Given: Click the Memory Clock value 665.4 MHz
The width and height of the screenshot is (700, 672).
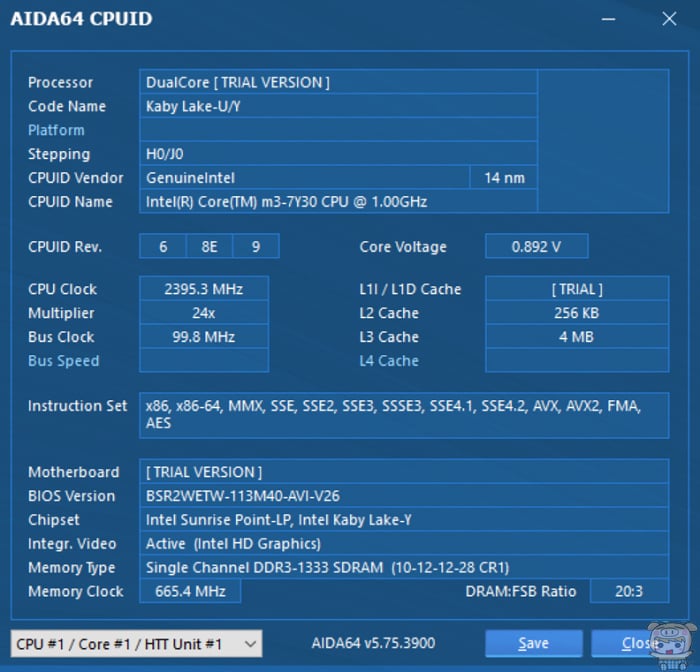Looking at the screenshot, I should (190, 591).
